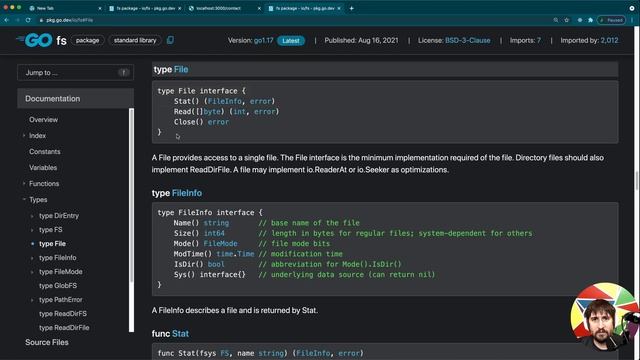Expand type FileInfo in sidebar
Viewport: 640px width, 360px height.
[x=32, y=258]
